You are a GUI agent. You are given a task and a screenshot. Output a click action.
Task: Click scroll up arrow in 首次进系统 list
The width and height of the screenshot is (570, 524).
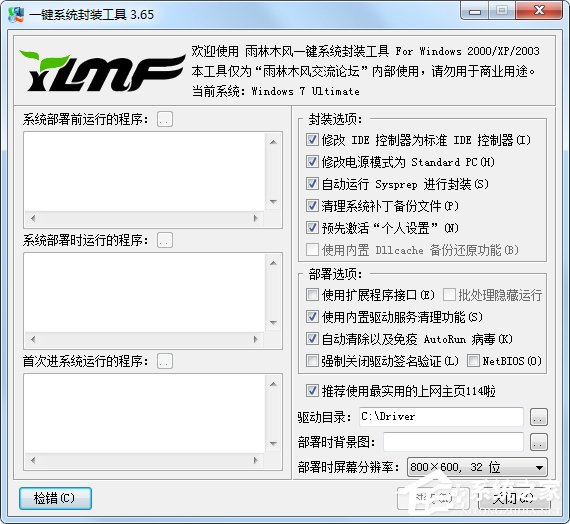[x=273, y=384]
